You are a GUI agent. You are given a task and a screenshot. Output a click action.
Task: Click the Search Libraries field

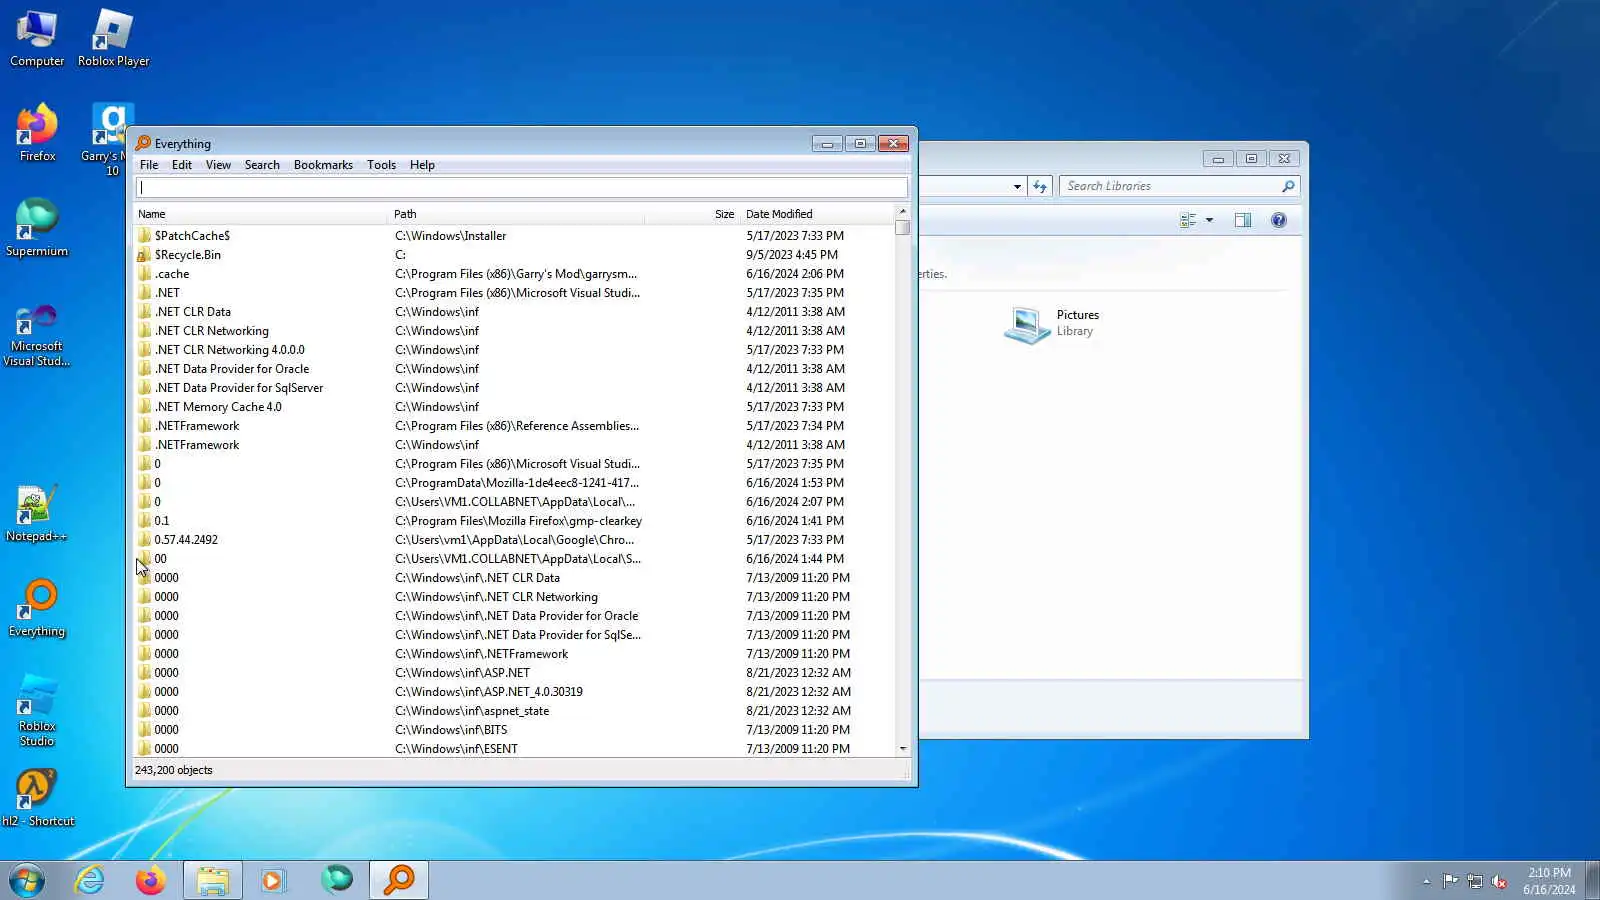1170,186
